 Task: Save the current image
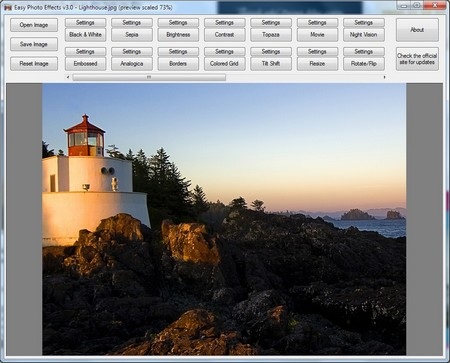34,44
